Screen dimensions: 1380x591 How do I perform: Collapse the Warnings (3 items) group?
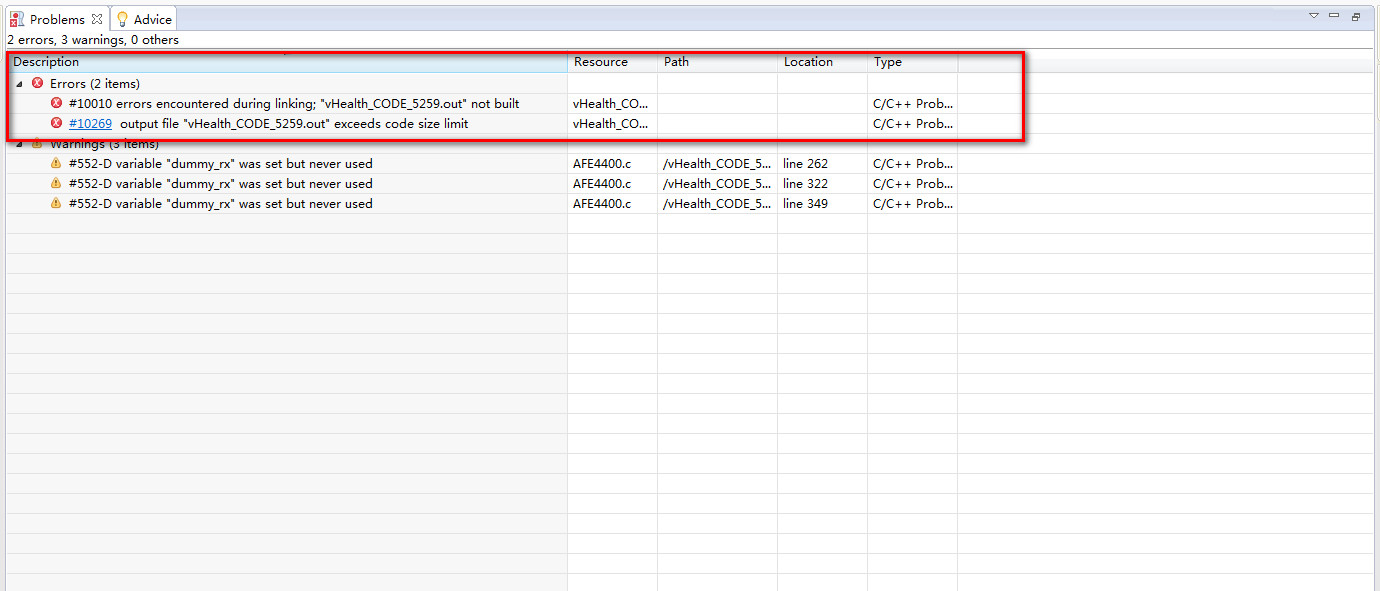click(x=19, y=144)
